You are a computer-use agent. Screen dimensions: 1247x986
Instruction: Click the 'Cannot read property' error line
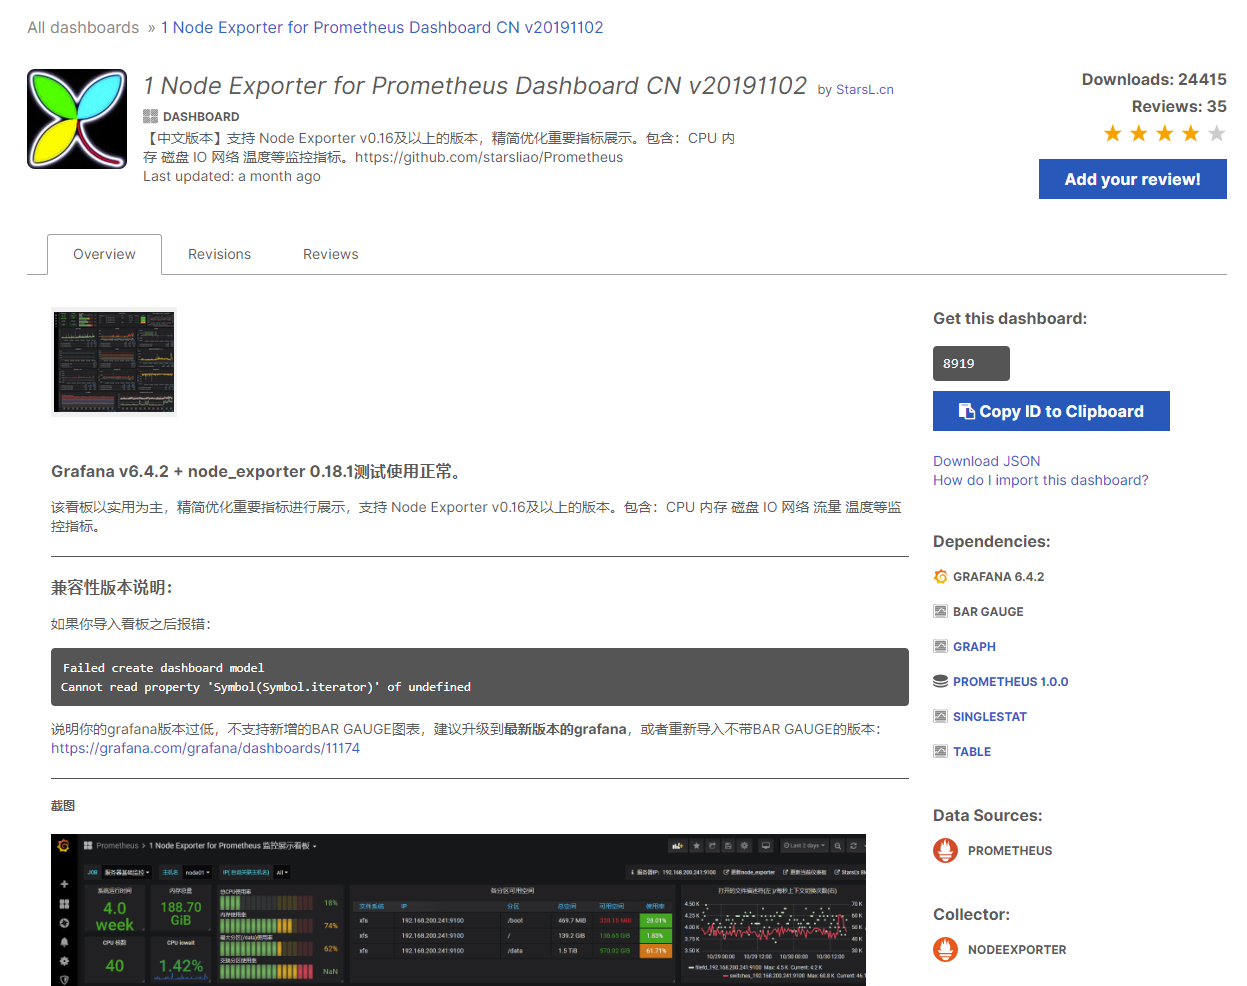[x=265, y=687]
